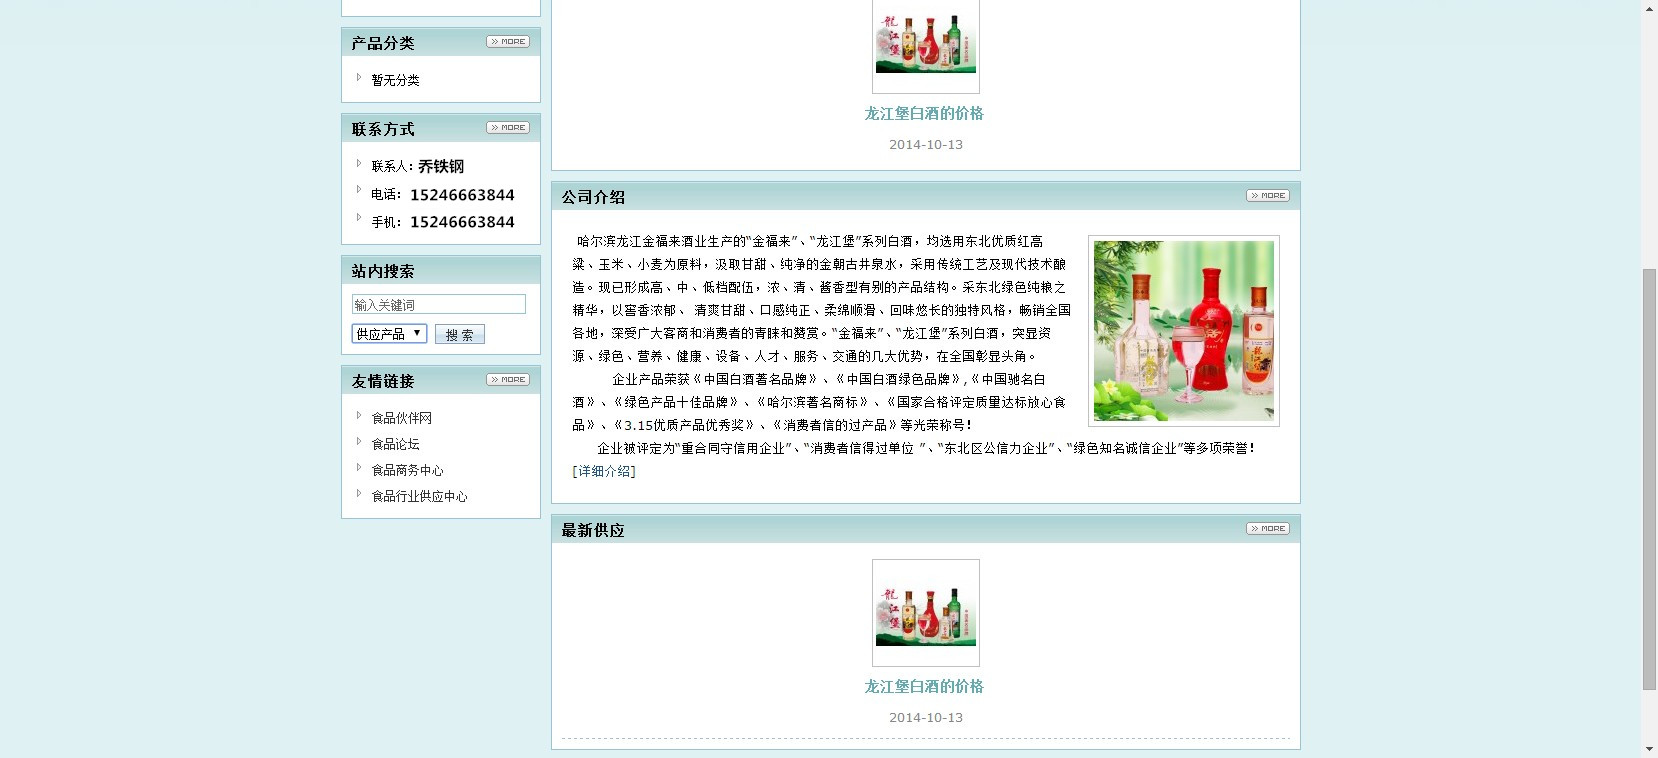Open MORE in the 友情链接 panel header
1658x758 pixels.
(508, 380)
